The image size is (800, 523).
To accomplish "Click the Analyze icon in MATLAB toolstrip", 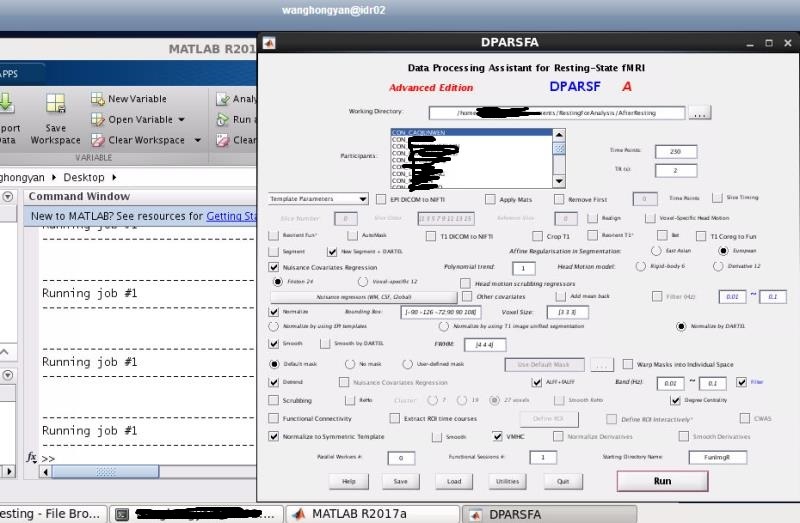I will click(222, 99).
